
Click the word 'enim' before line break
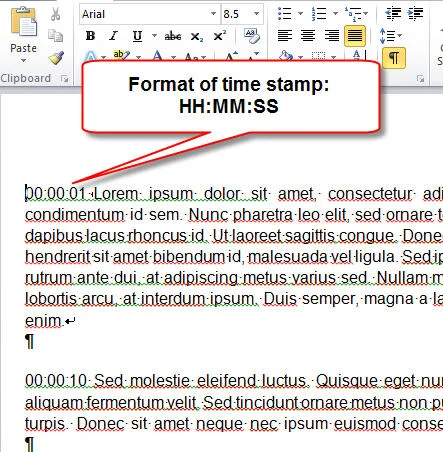click(x=43, y=321)
